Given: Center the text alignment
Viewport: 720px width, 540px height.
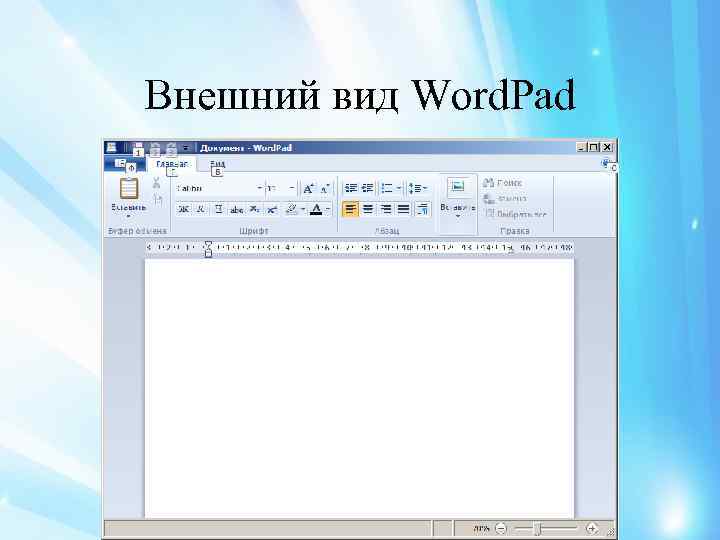Looking at the screenshot, I should click(368, 209).
